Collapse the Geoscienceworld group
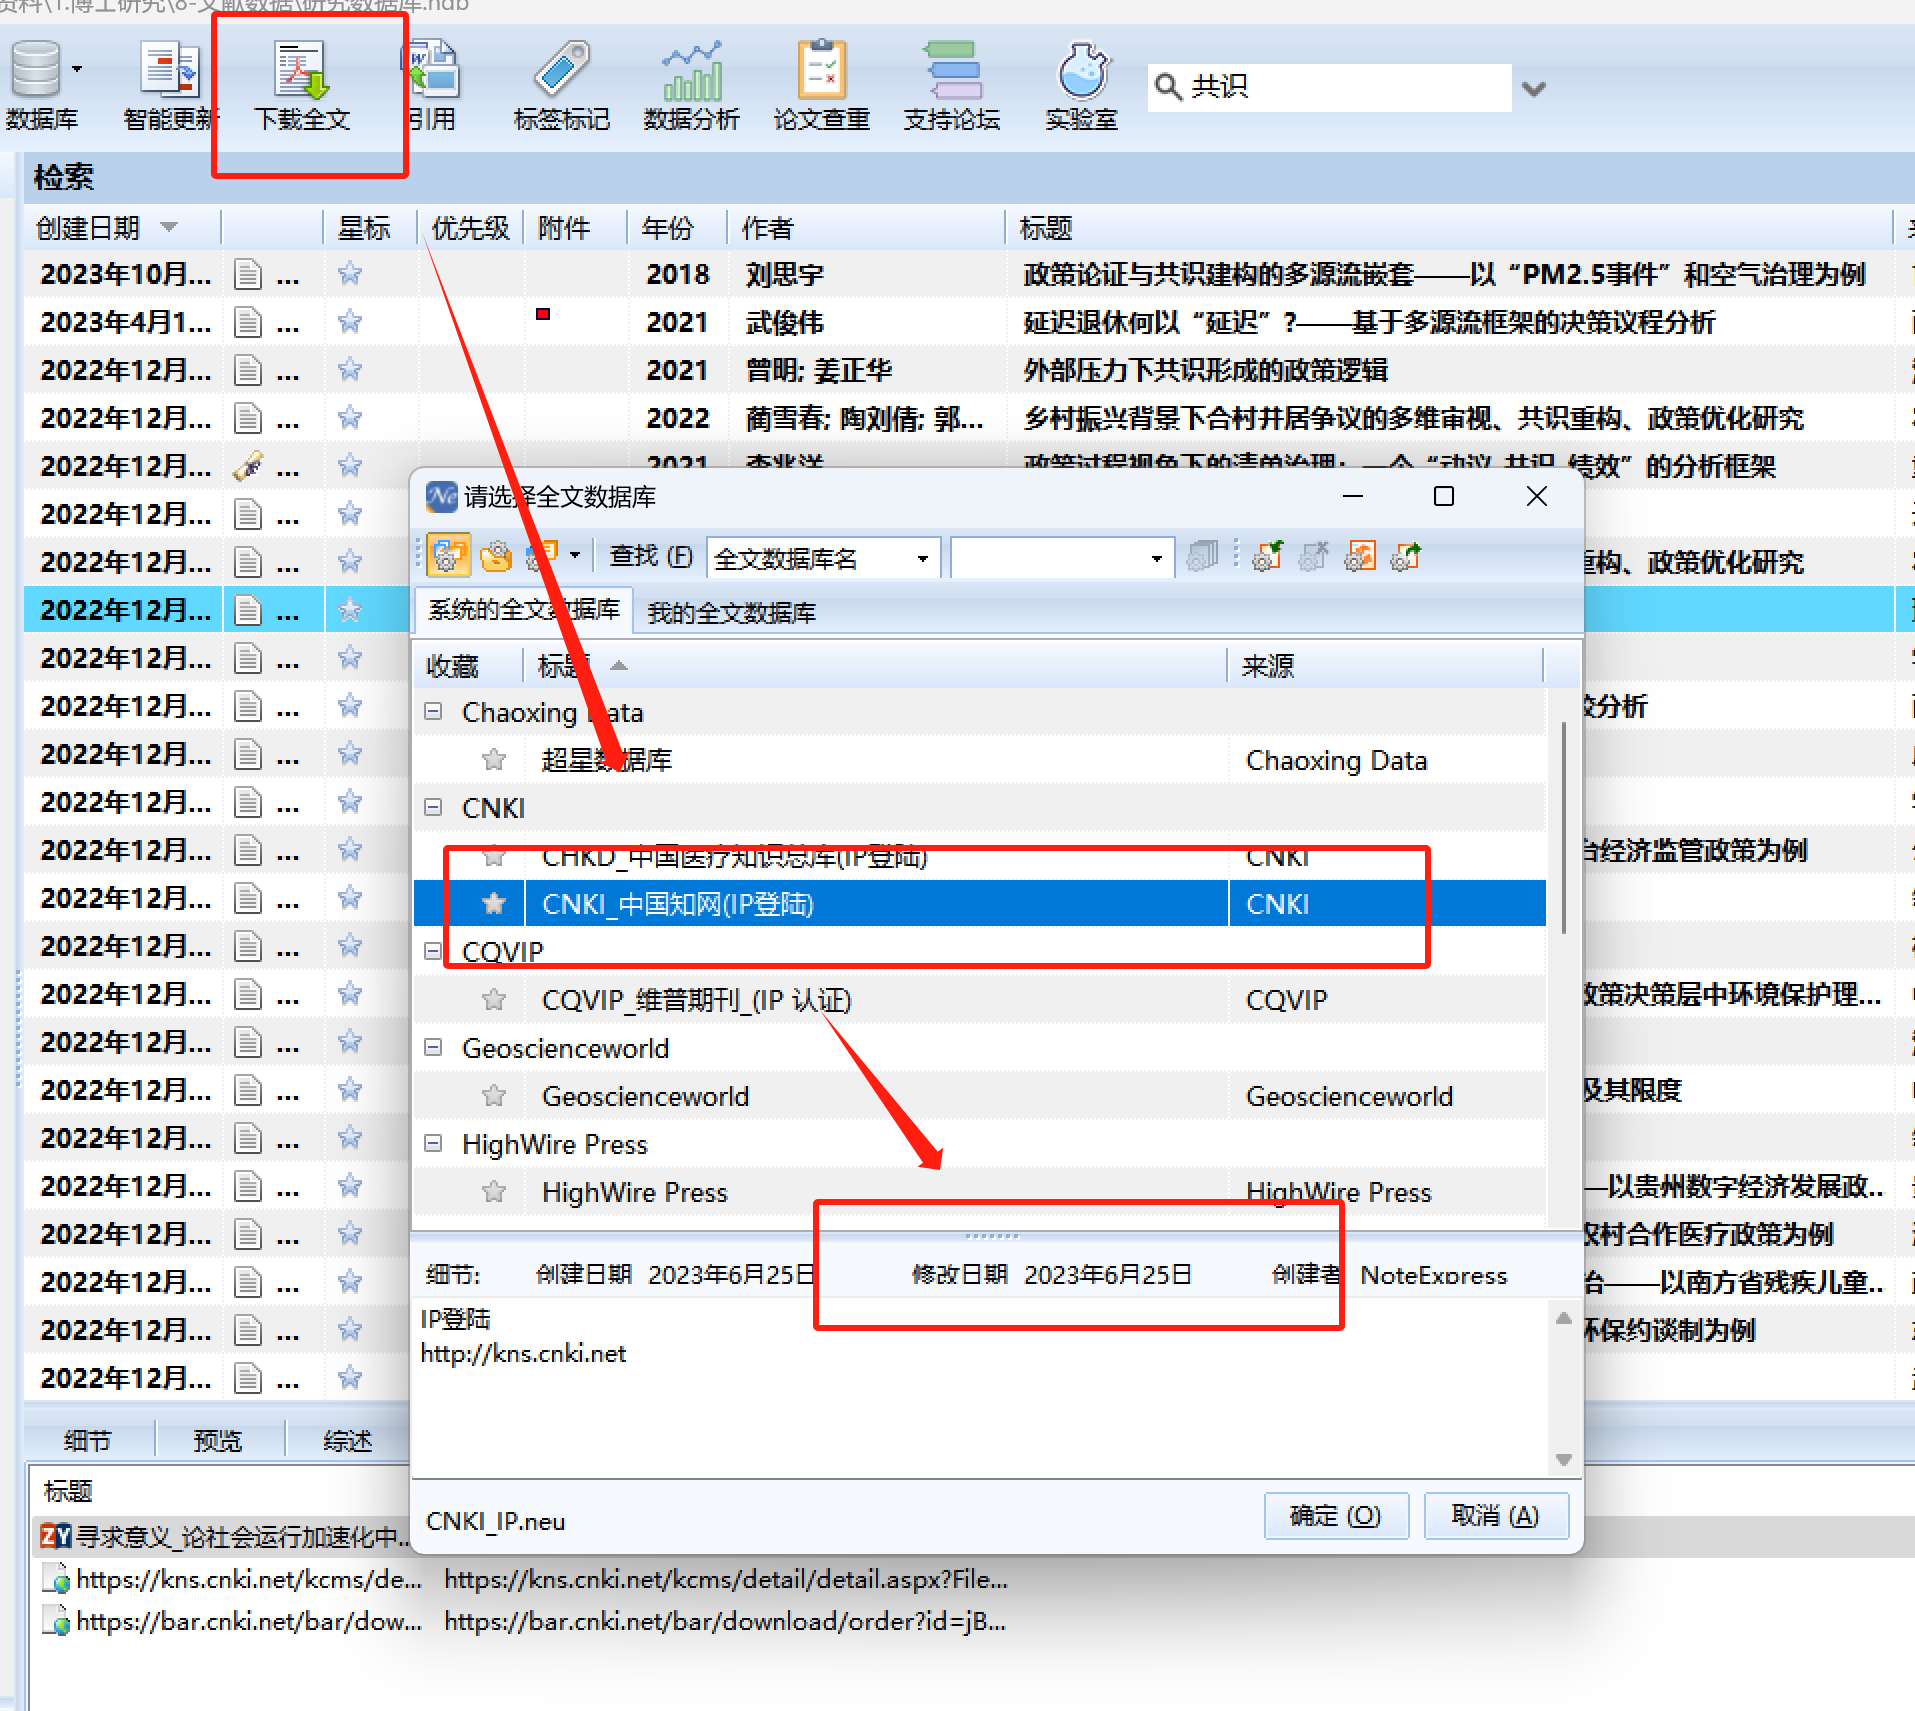Screen dimensions: 1915x1711 (x=433, y=1047)
